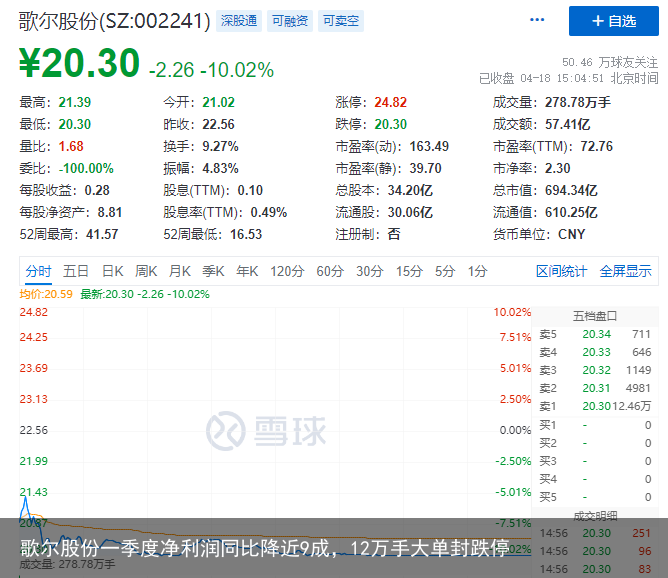Select the 卖3 order row at 20.32
The width and height of the screenshot is (668, 578).
point(595,370)
